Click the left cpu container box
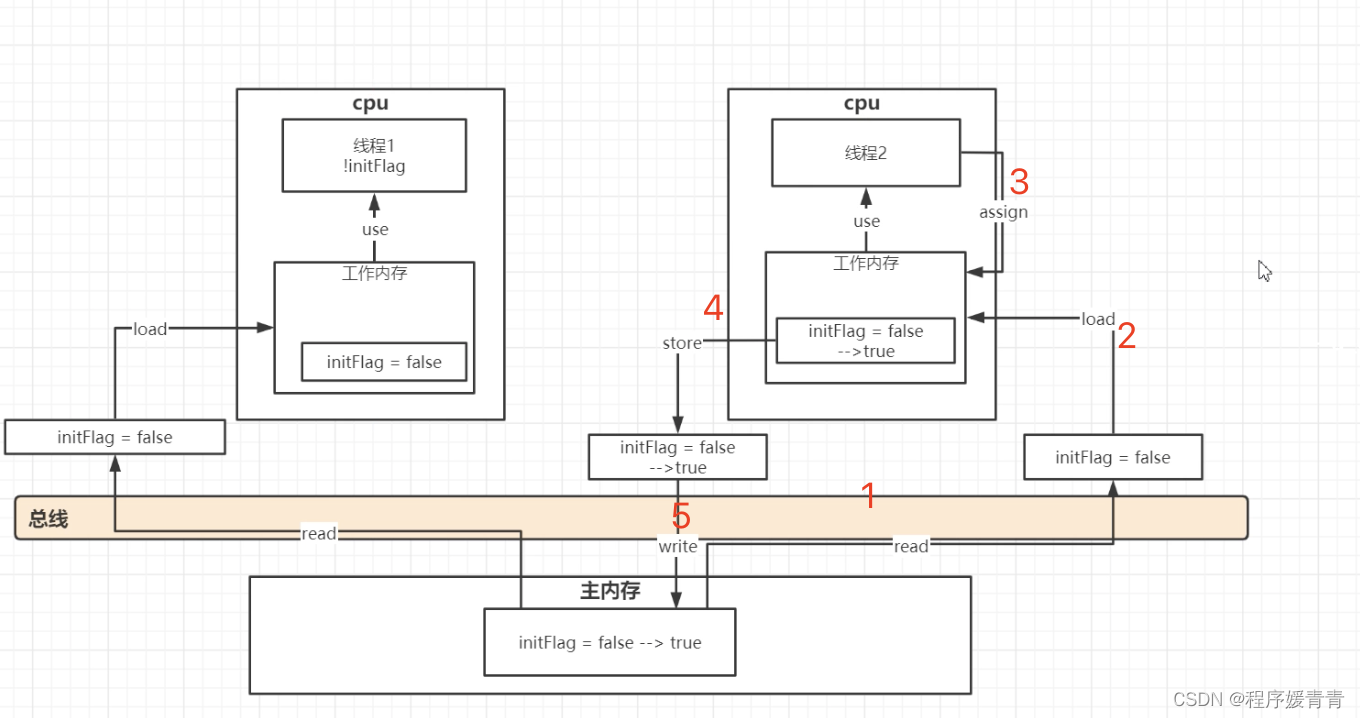The image size is (1360, 718). (x=370, y=103)
